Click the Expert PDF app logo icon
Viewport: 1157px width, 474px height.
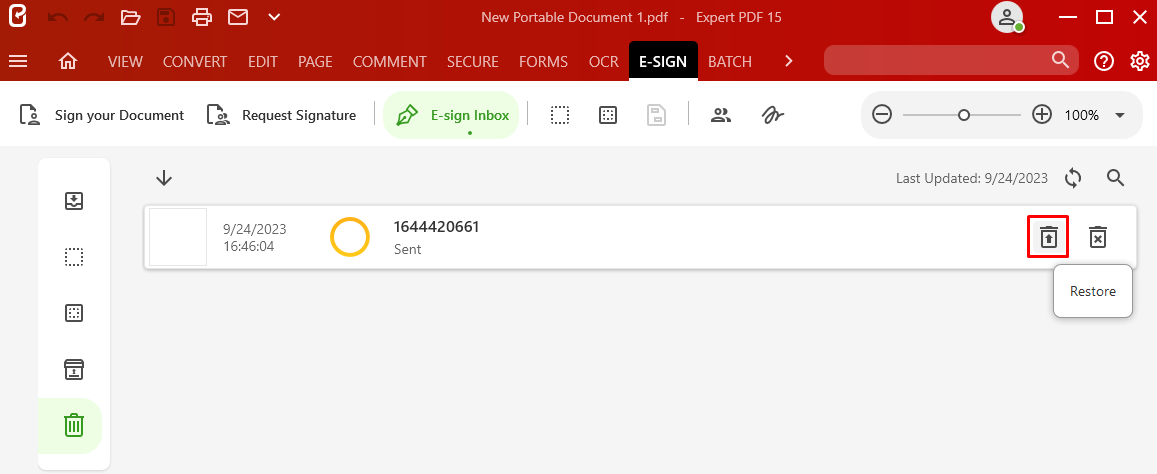click(17, 16)
